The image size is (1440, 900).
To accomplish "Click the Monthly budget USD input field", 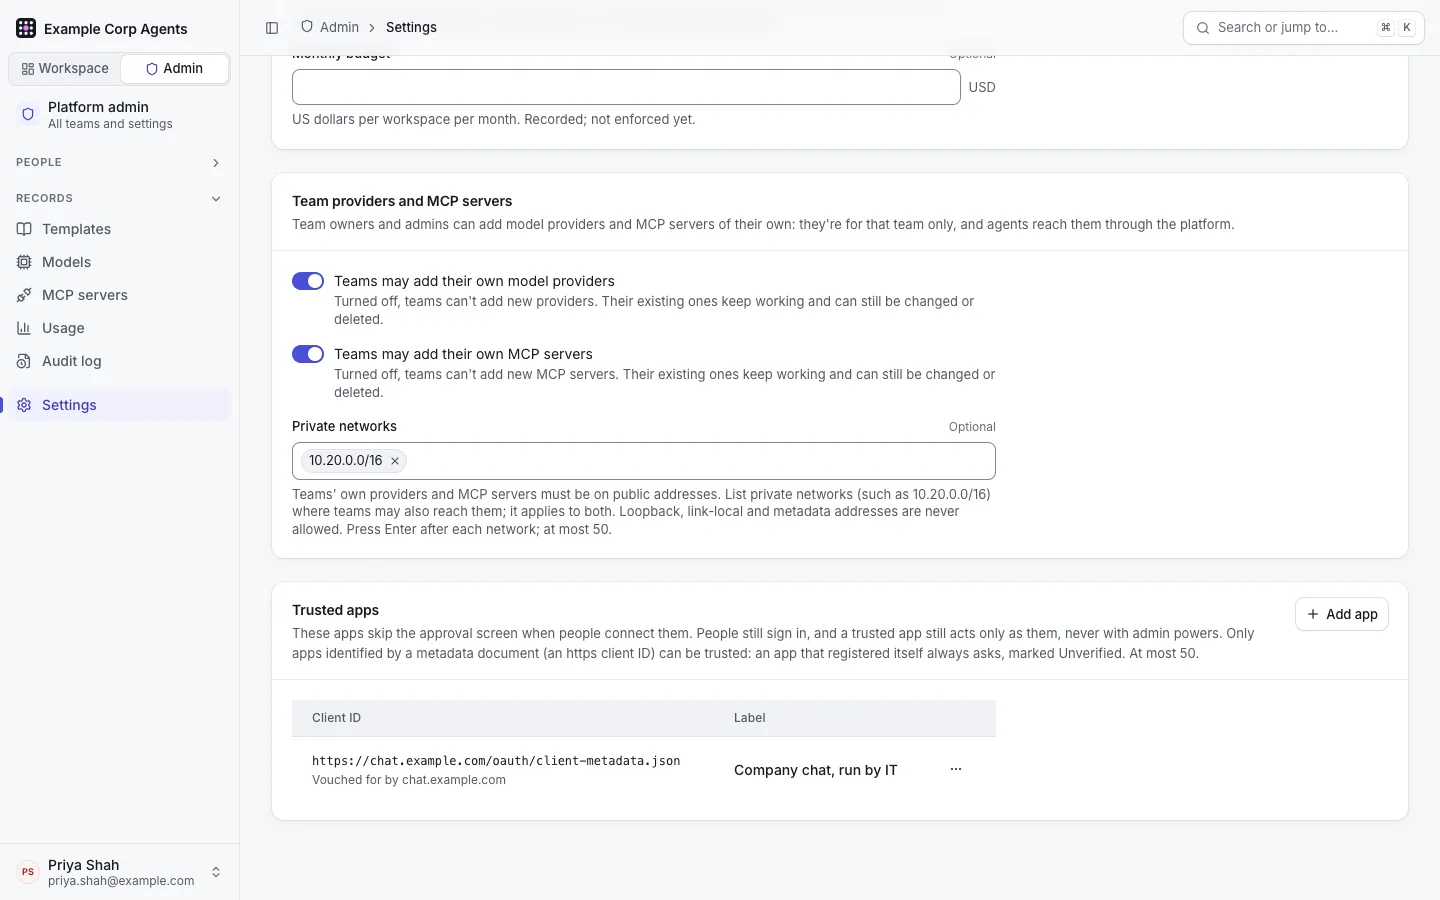I will coord(626,87).
